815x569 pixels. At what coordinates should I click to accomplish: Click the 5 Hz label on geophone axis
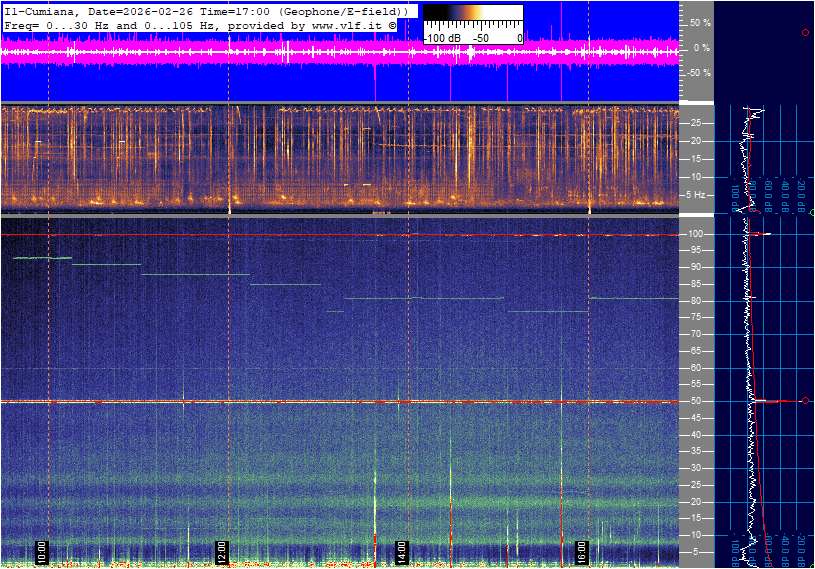point(698,194)
